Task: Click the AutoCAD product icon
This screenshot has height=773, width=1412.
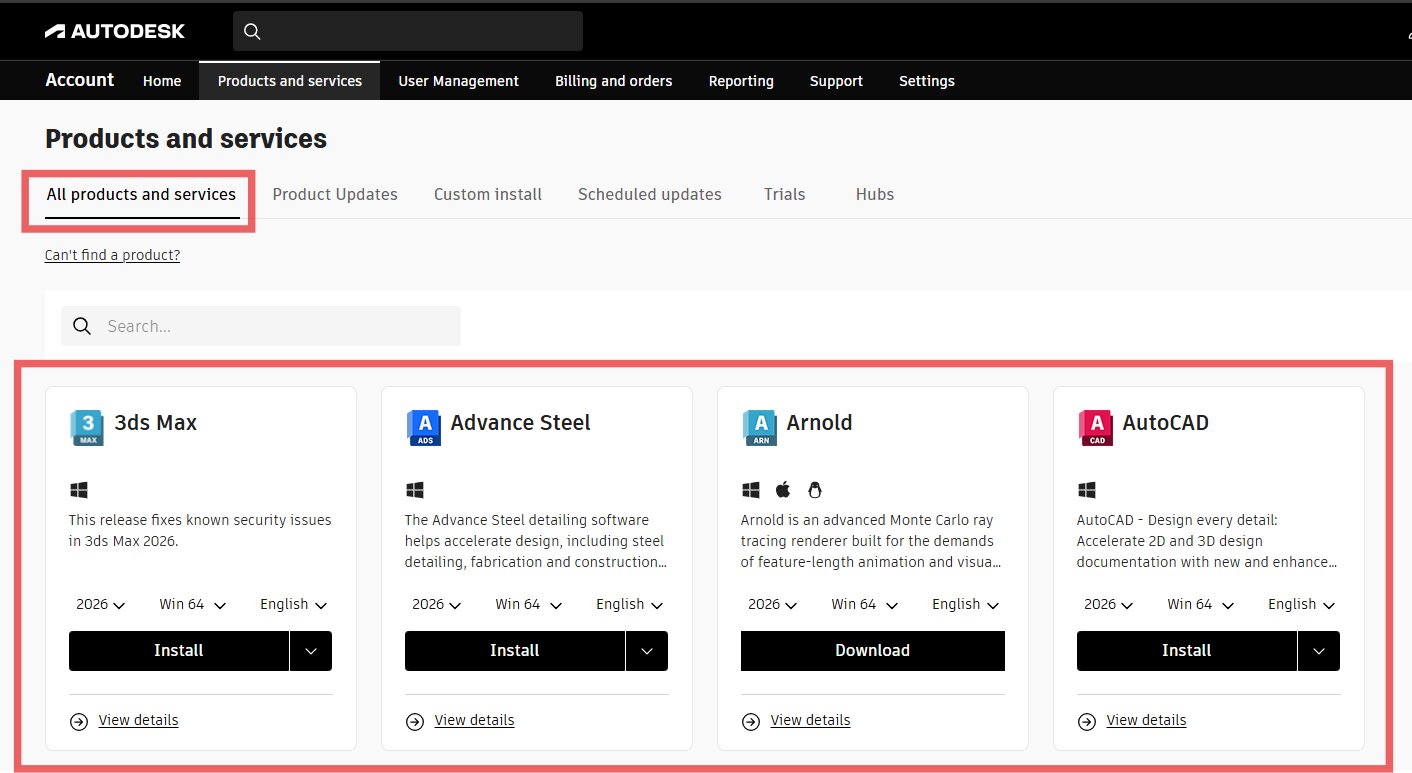Action: point(1095,427)
